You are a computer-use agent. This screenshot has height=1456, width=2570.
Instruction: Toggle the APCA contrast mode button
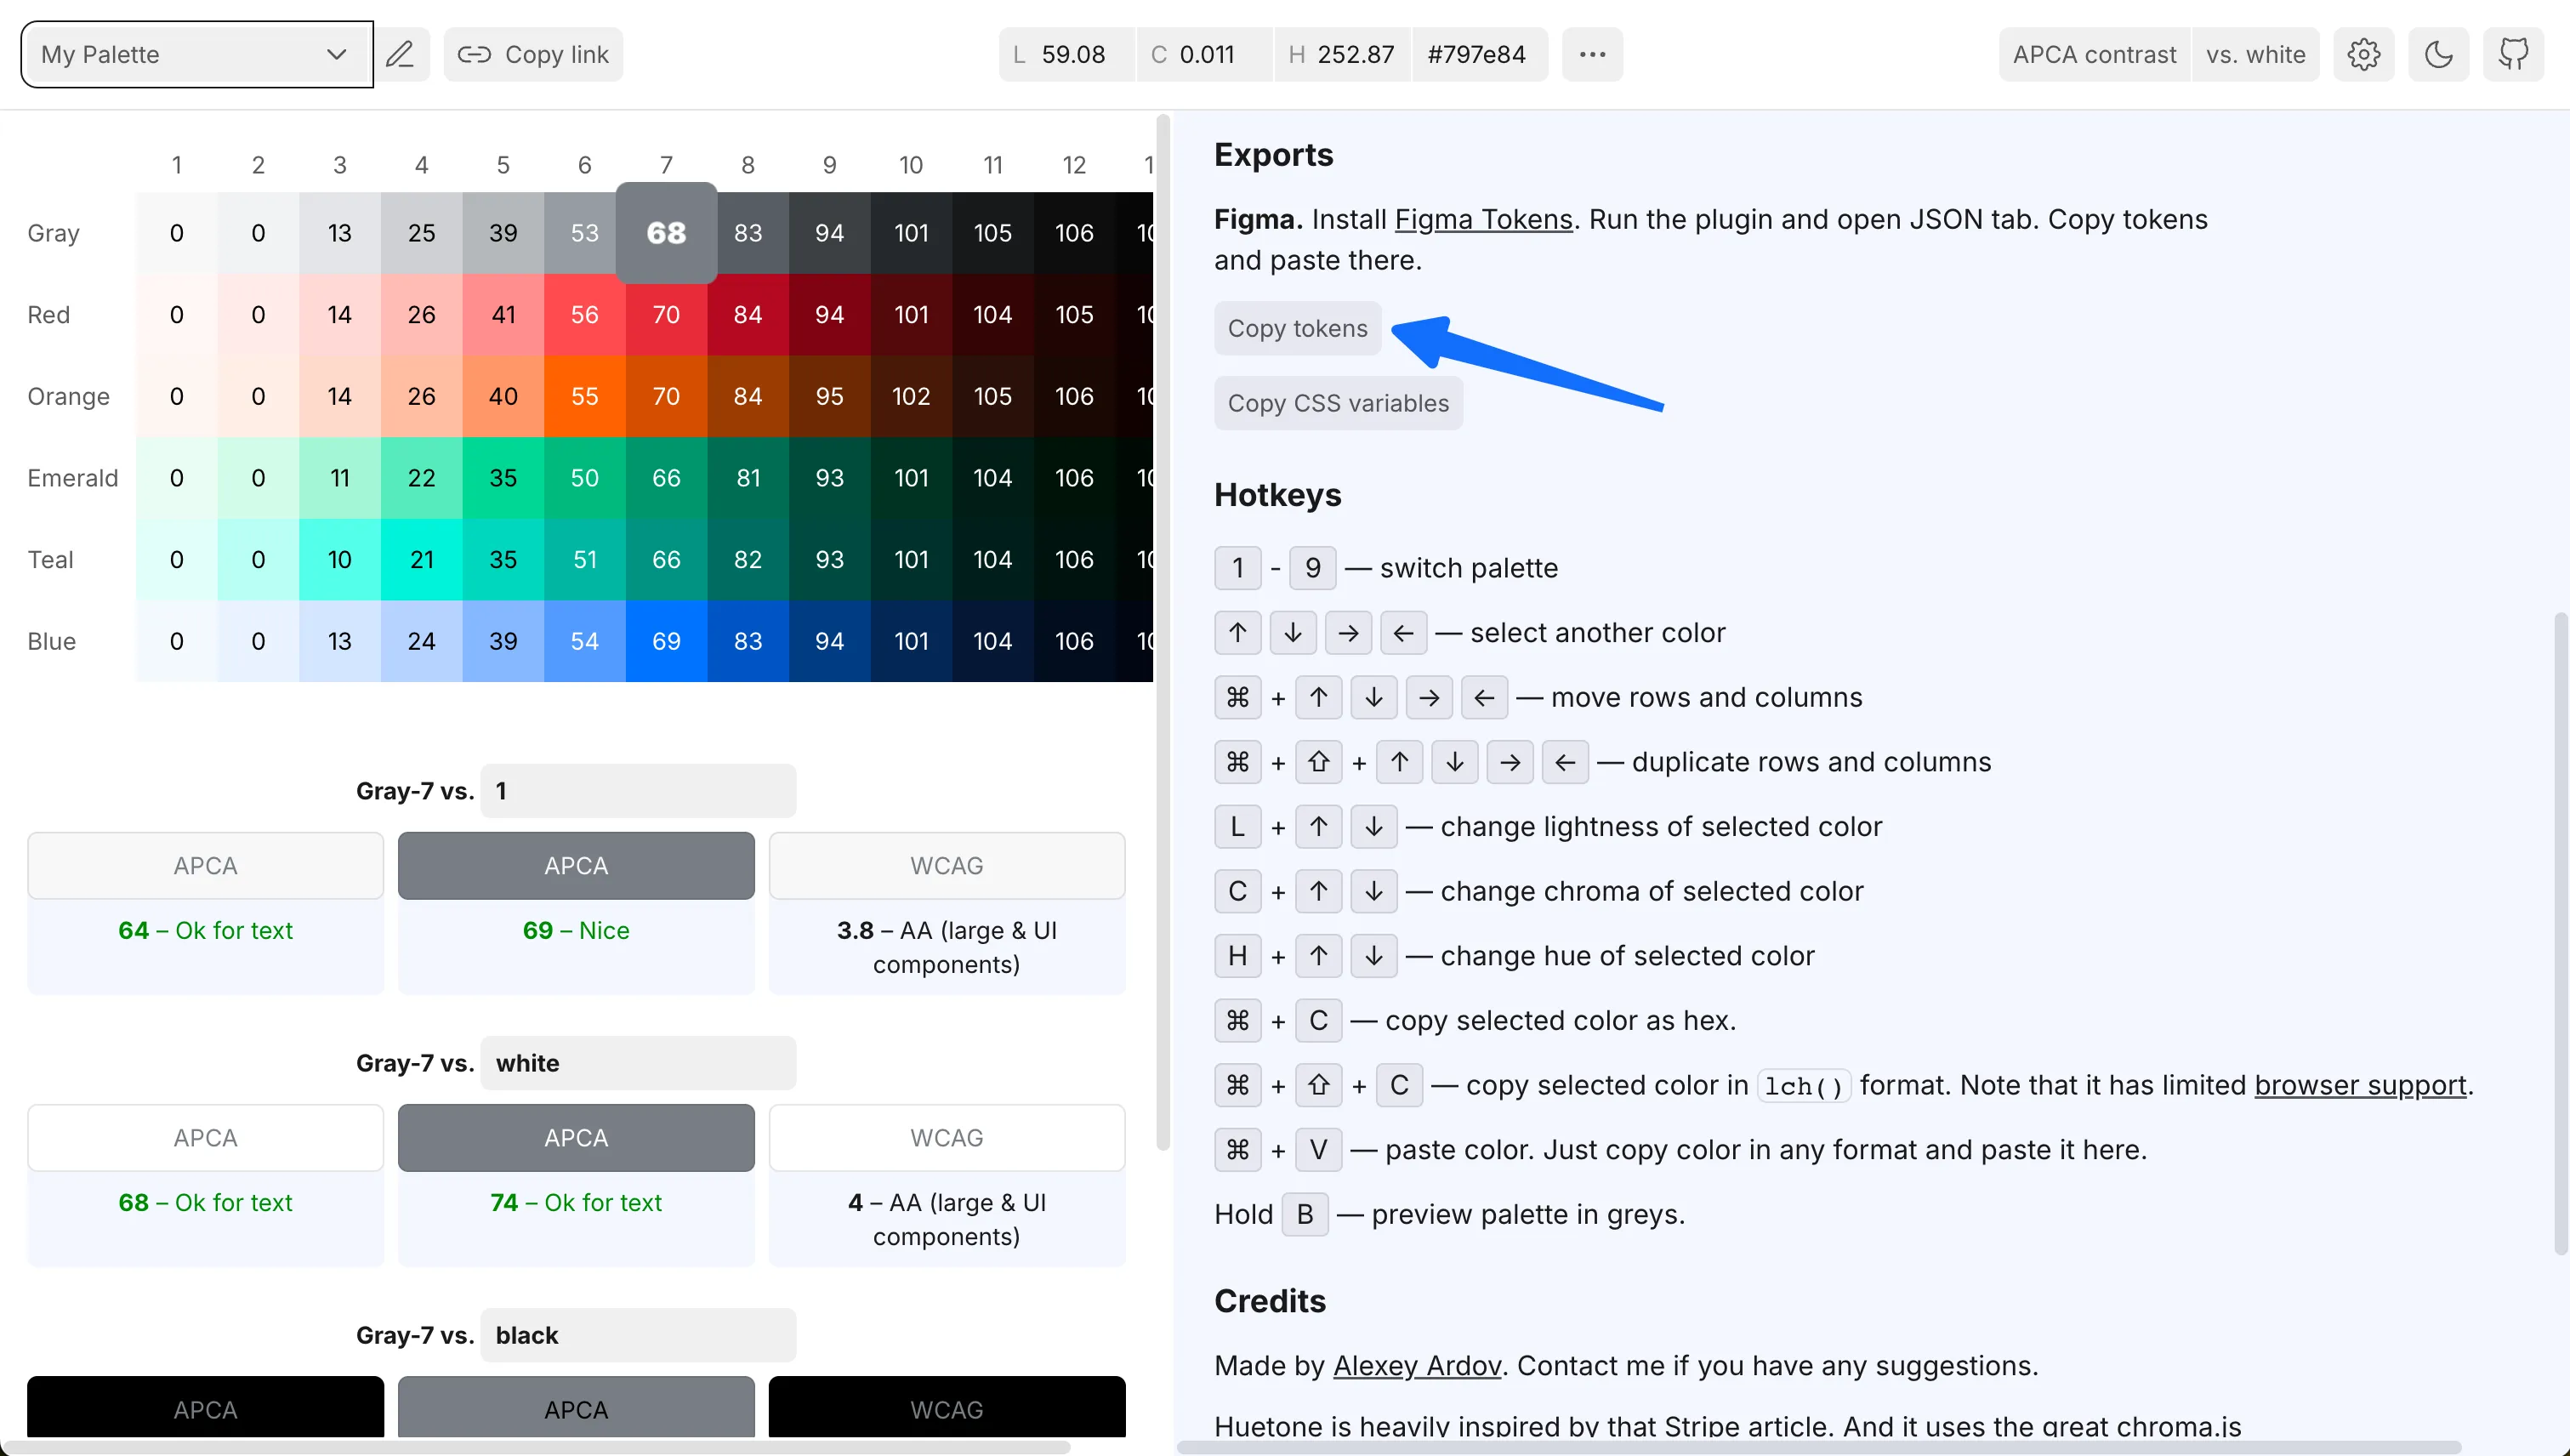click(x=2094, y=54)
